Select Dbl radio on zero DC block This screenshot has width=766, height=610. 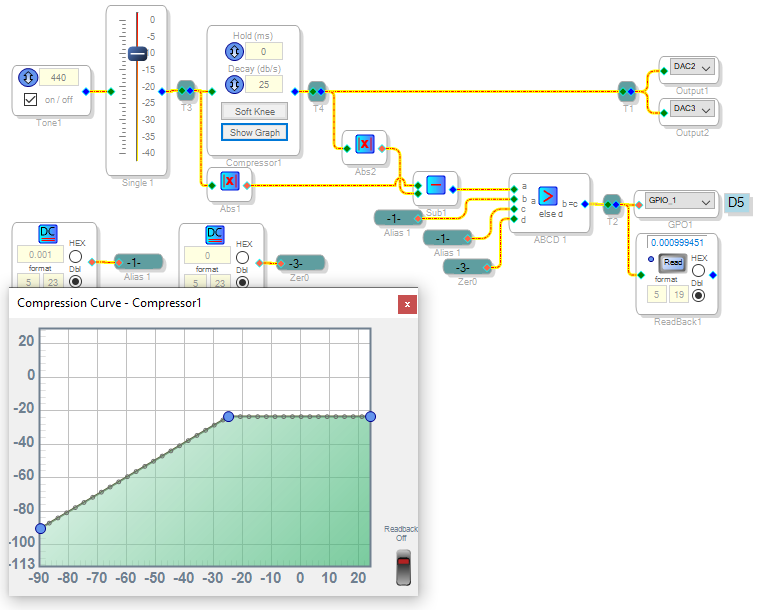click(x=242, y=282)
